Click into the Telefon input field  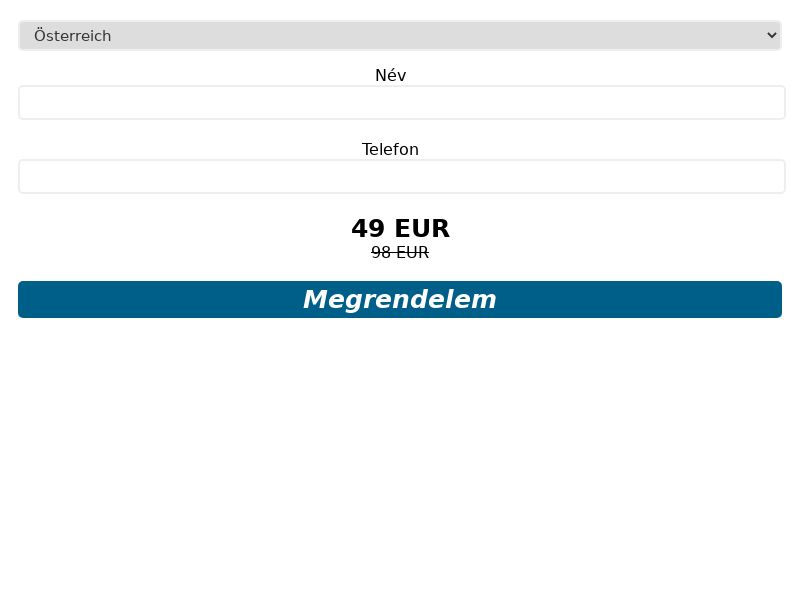coord(402,177)
